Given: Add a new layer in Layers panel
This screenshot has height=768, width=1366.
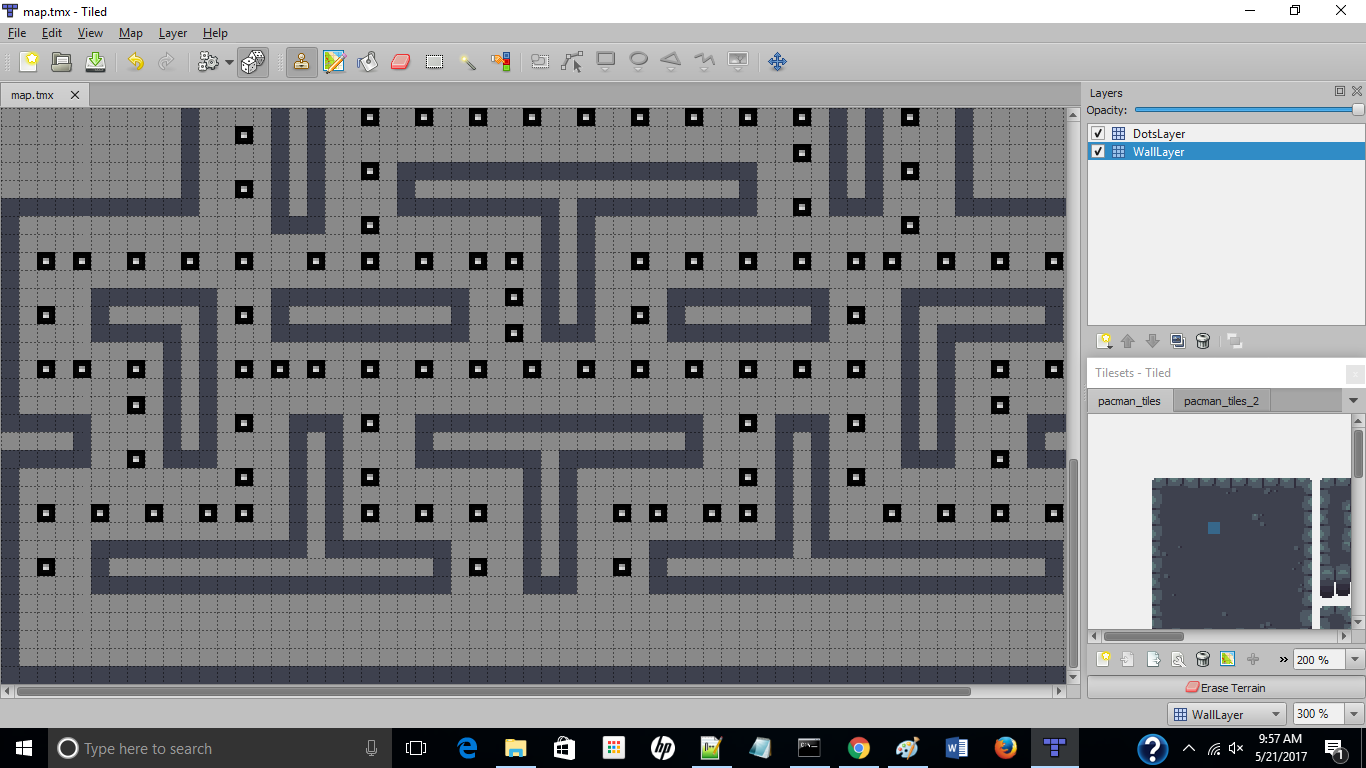Looking at the screenshot, I should 1104,341.
